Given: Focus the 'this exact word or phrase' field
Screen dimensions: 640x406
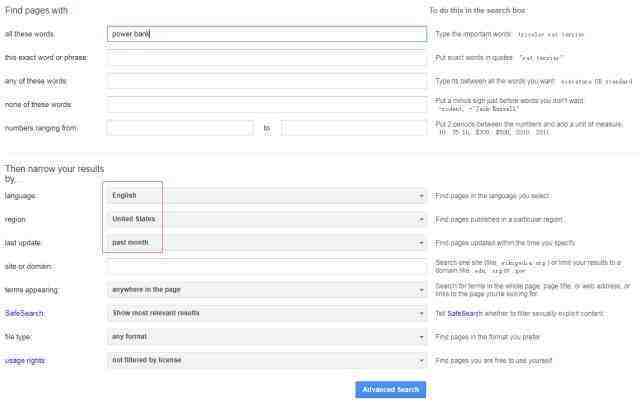Looking at the screenshot, I should pos(267,58).
